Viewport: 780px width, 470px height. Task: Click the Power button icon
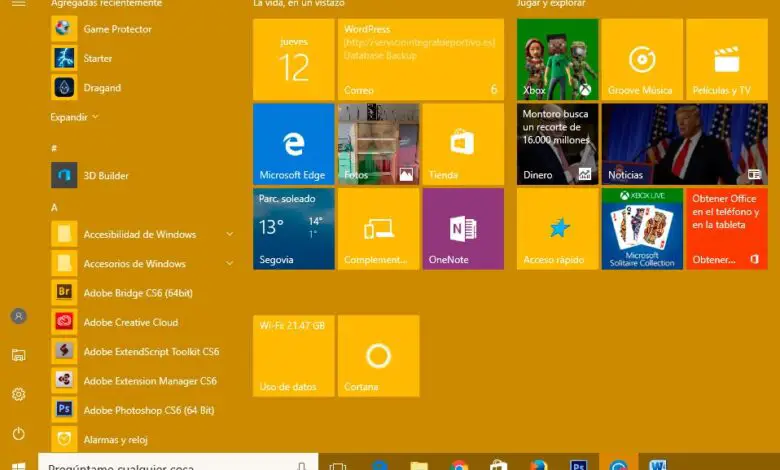coord(18,434)
